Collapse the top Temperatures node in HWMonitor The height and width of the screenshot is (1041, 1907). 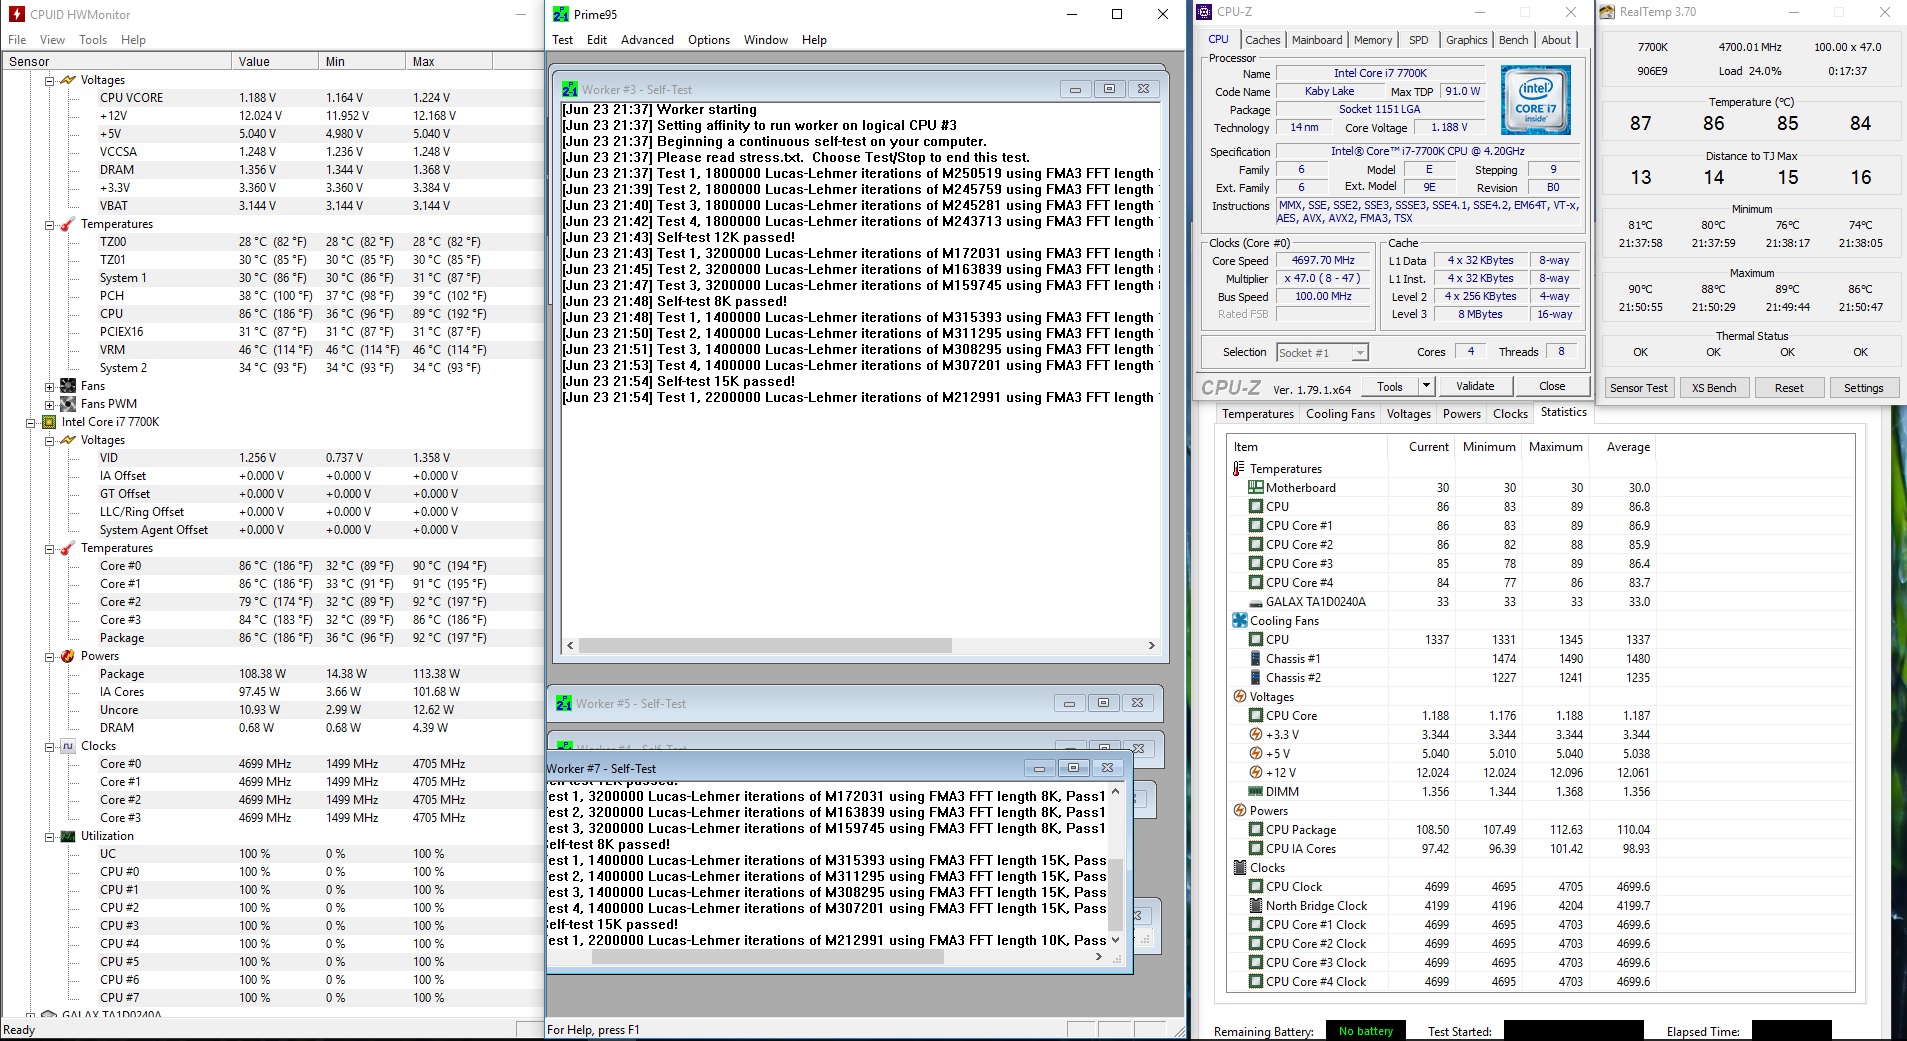click(x=49, y=224)
